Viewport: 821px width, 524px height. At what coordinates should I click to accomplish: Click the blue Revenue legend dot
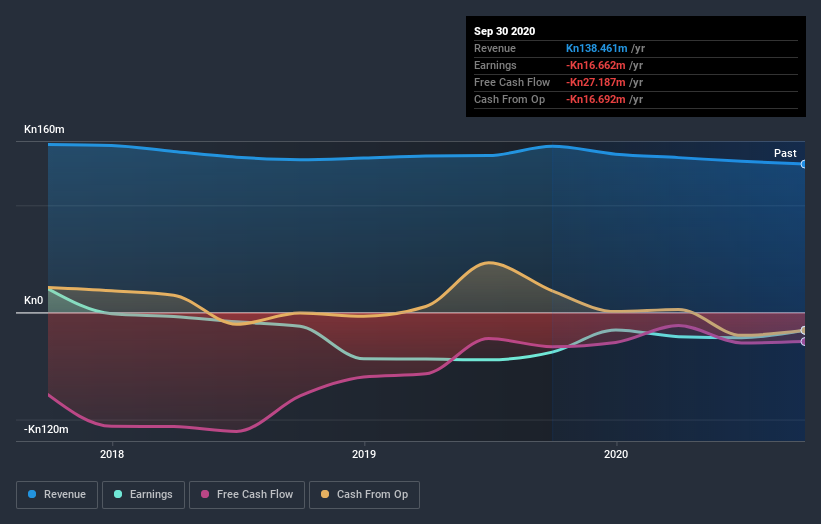coord(32,494)
